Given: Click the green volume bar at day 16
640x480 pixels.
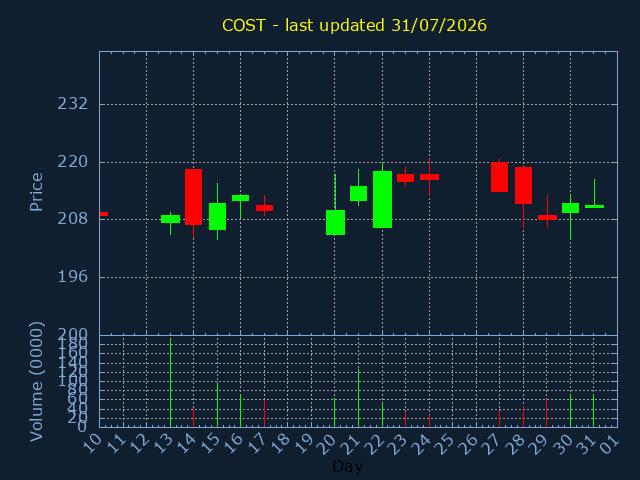Looking at the screenshot, I should 240,411.
